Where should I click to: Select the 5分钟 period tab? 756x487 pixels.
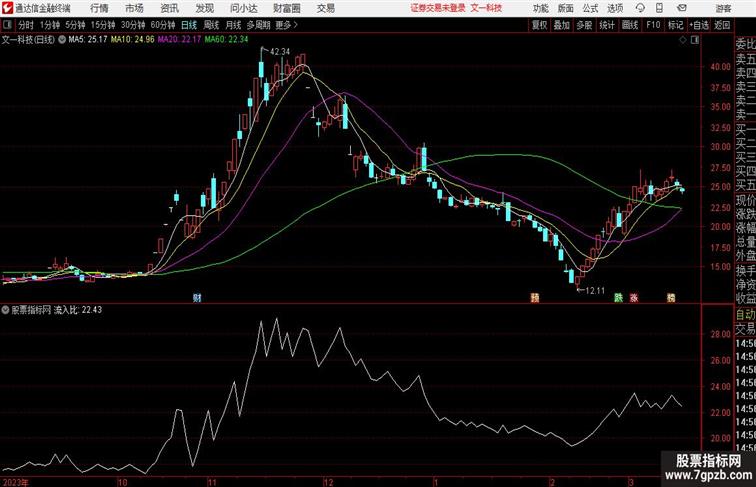coord(75,25)
